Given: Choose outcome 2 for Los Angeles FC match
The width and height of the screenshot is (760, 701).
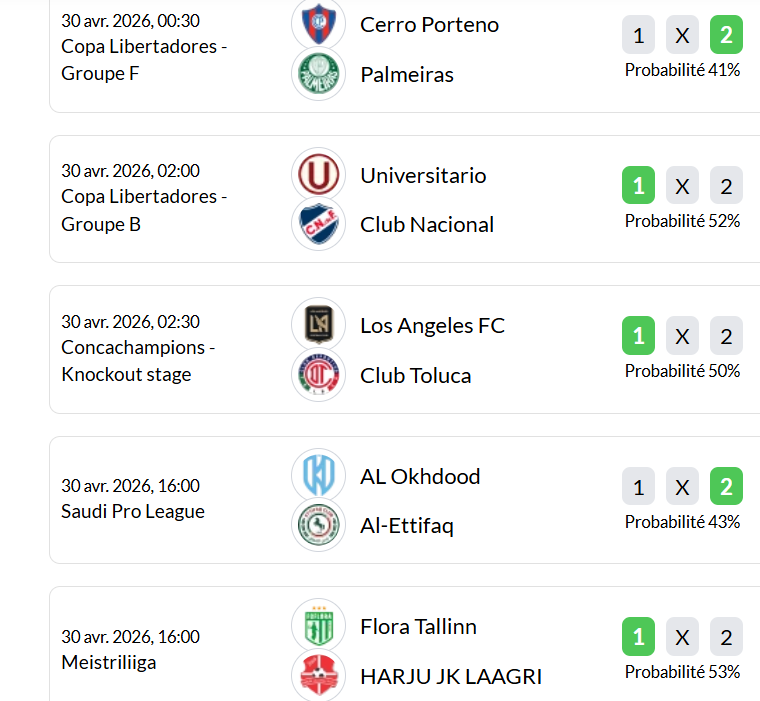Looking at the screenshot, I should (x=726, y=336).
